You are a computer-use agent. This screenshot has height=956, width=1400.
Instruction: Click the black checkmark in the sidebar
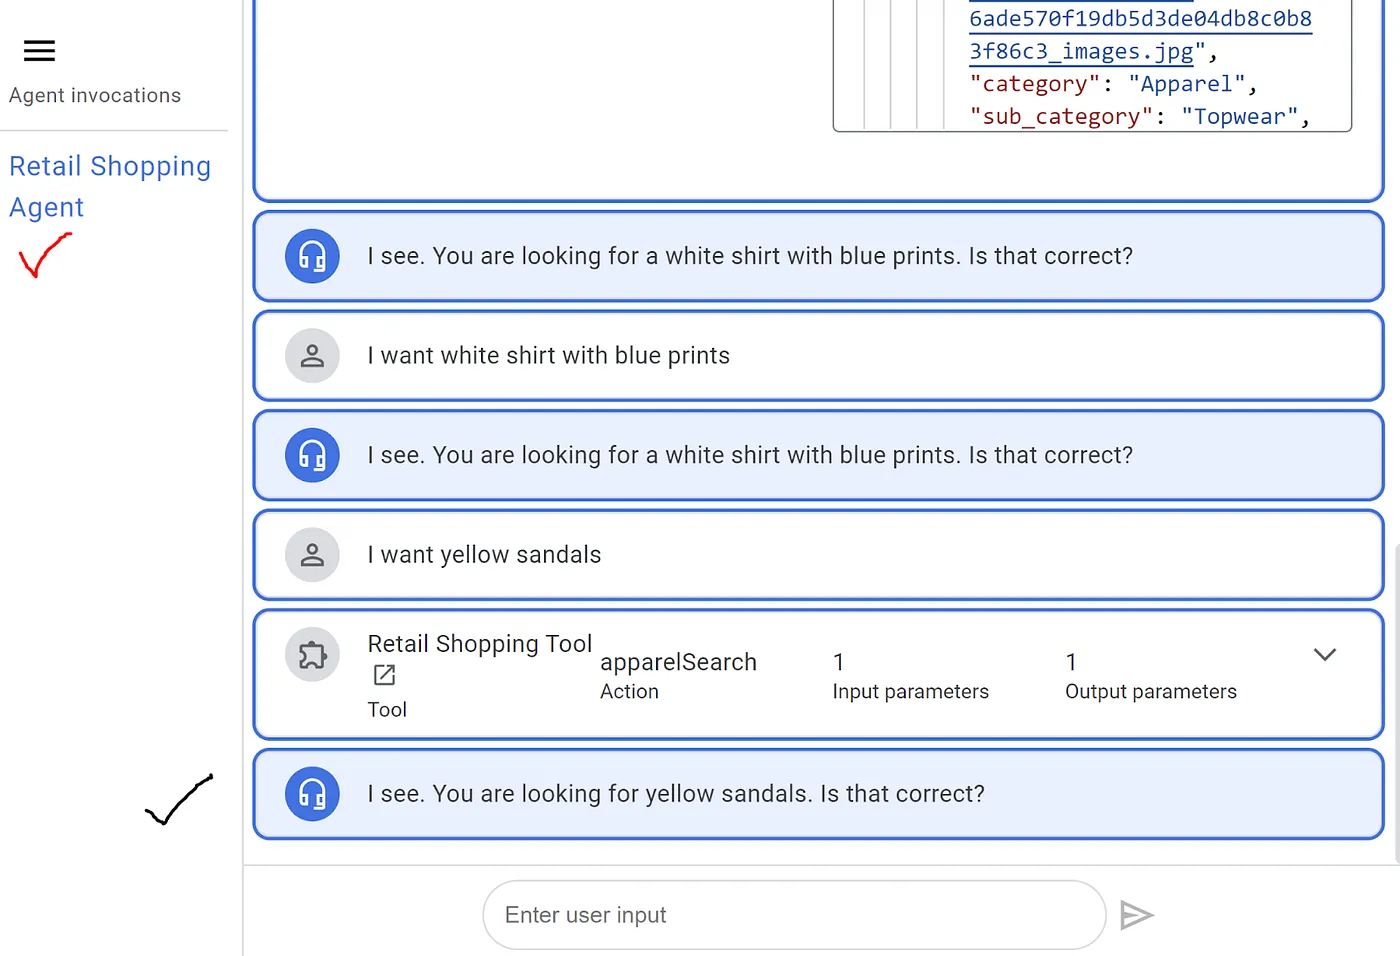tap(179, 800)
